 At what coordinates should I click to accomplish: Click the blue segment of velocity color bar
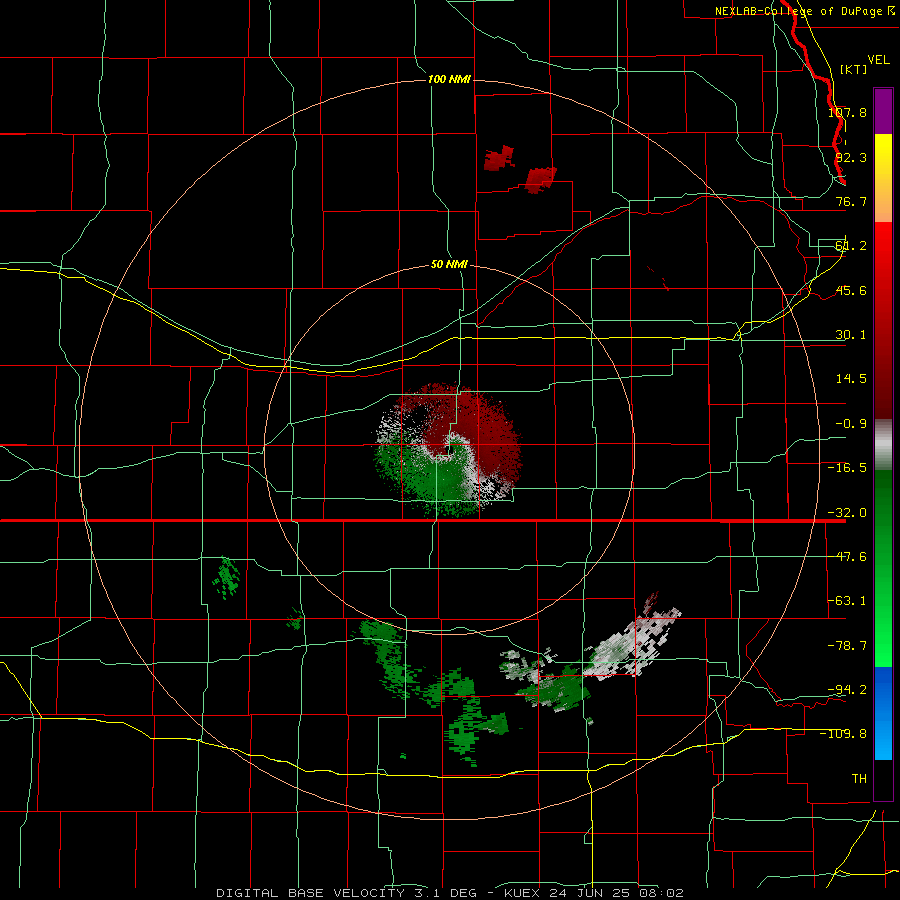coord(883,713)
